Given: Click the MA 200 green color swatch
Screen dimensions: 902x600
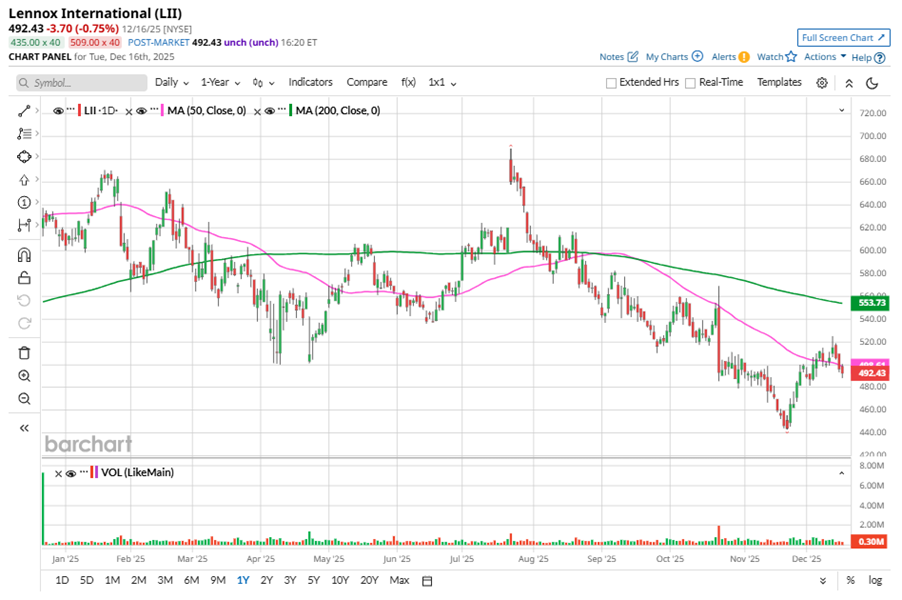Looking at the screenshot, I should [291, 110].
